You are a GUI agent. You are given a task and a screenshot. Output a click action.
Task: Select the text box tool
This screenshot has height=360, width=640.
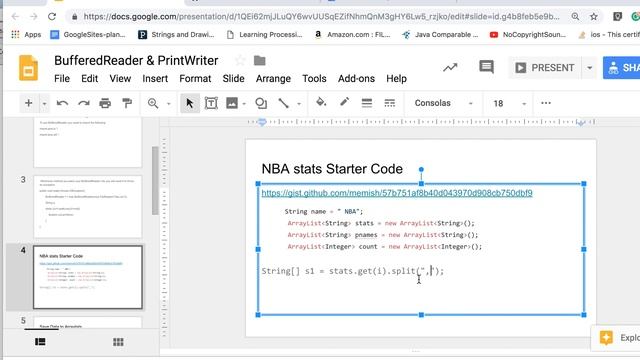(x=211, y=103)
